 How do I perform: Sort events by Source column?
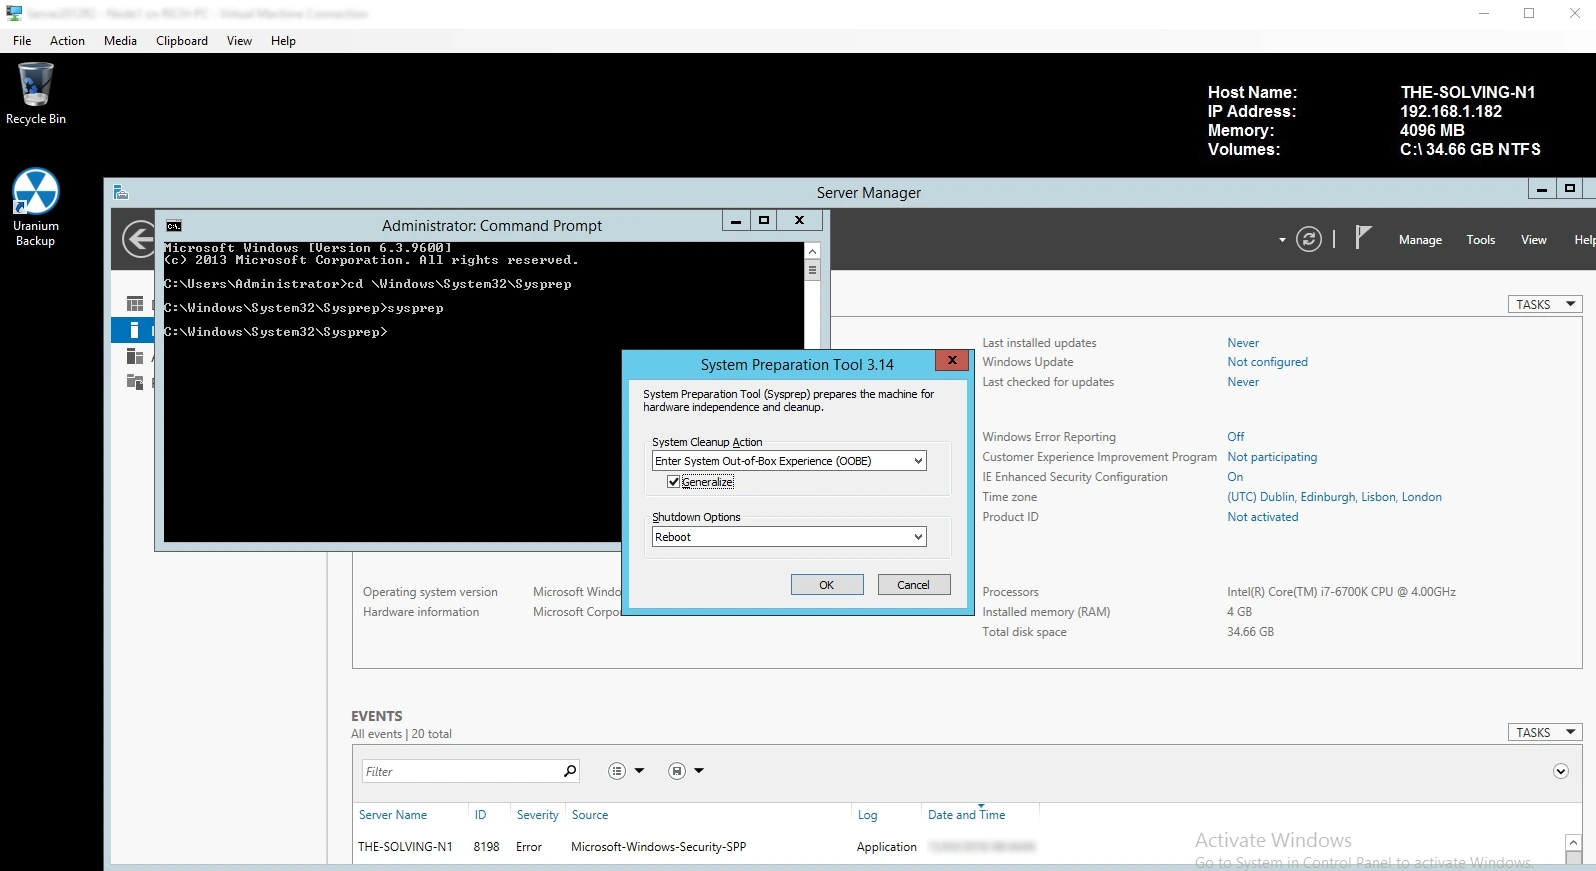tap(590, 815)
